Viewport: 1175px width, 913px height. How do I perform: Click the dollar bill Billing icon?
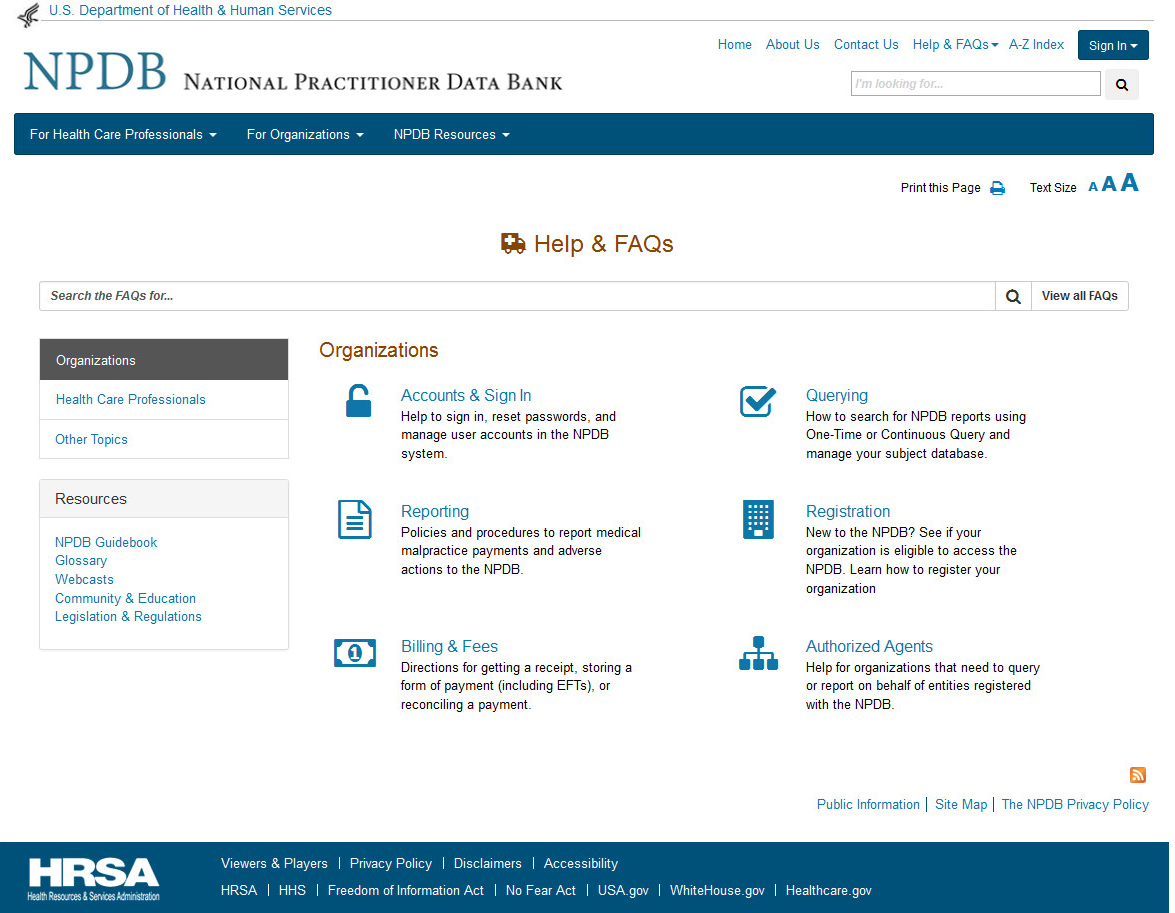[x=354, y=653]
